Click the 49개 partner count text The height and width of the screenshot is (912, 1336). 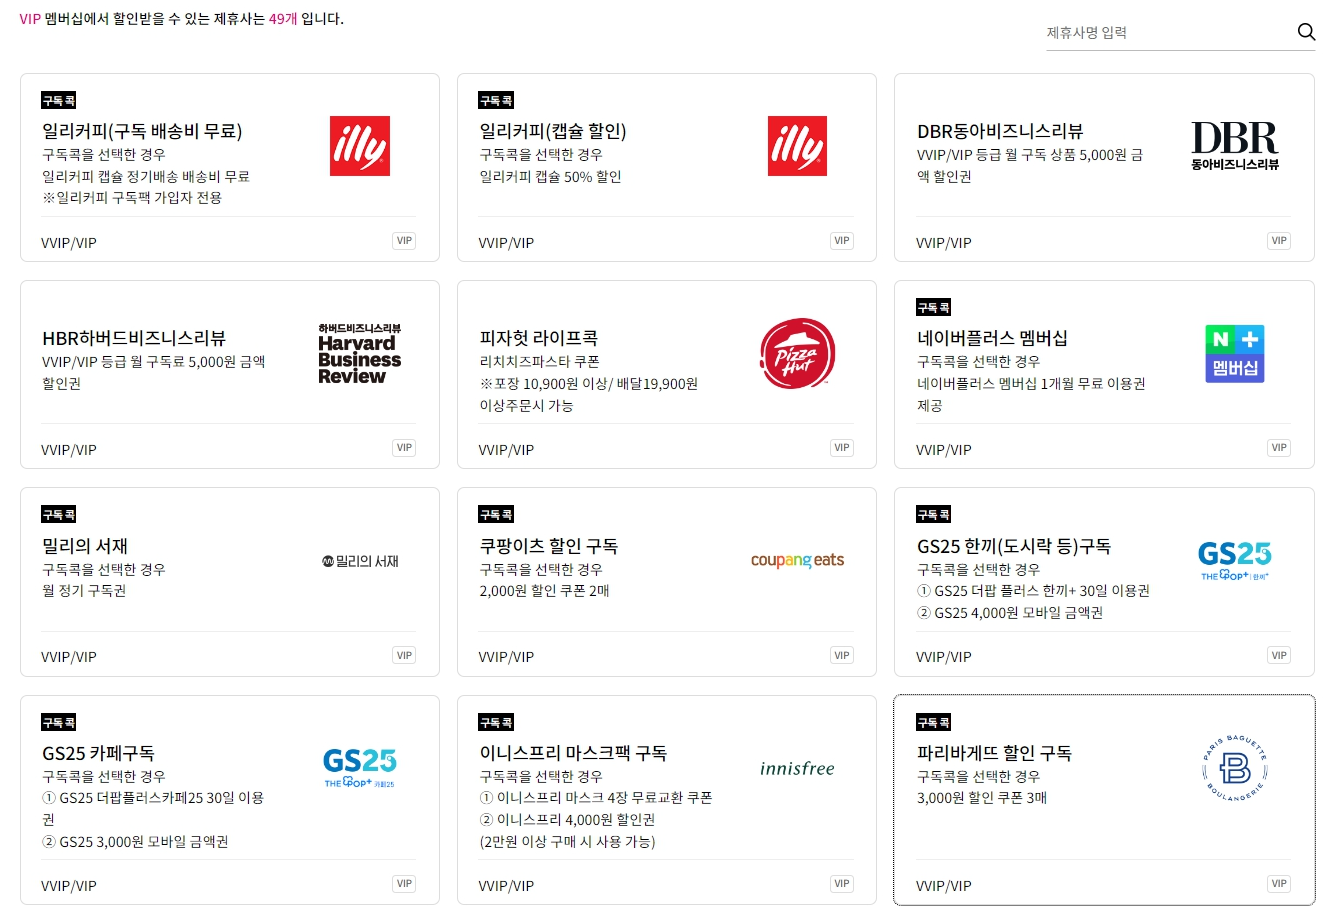point(283,19)
